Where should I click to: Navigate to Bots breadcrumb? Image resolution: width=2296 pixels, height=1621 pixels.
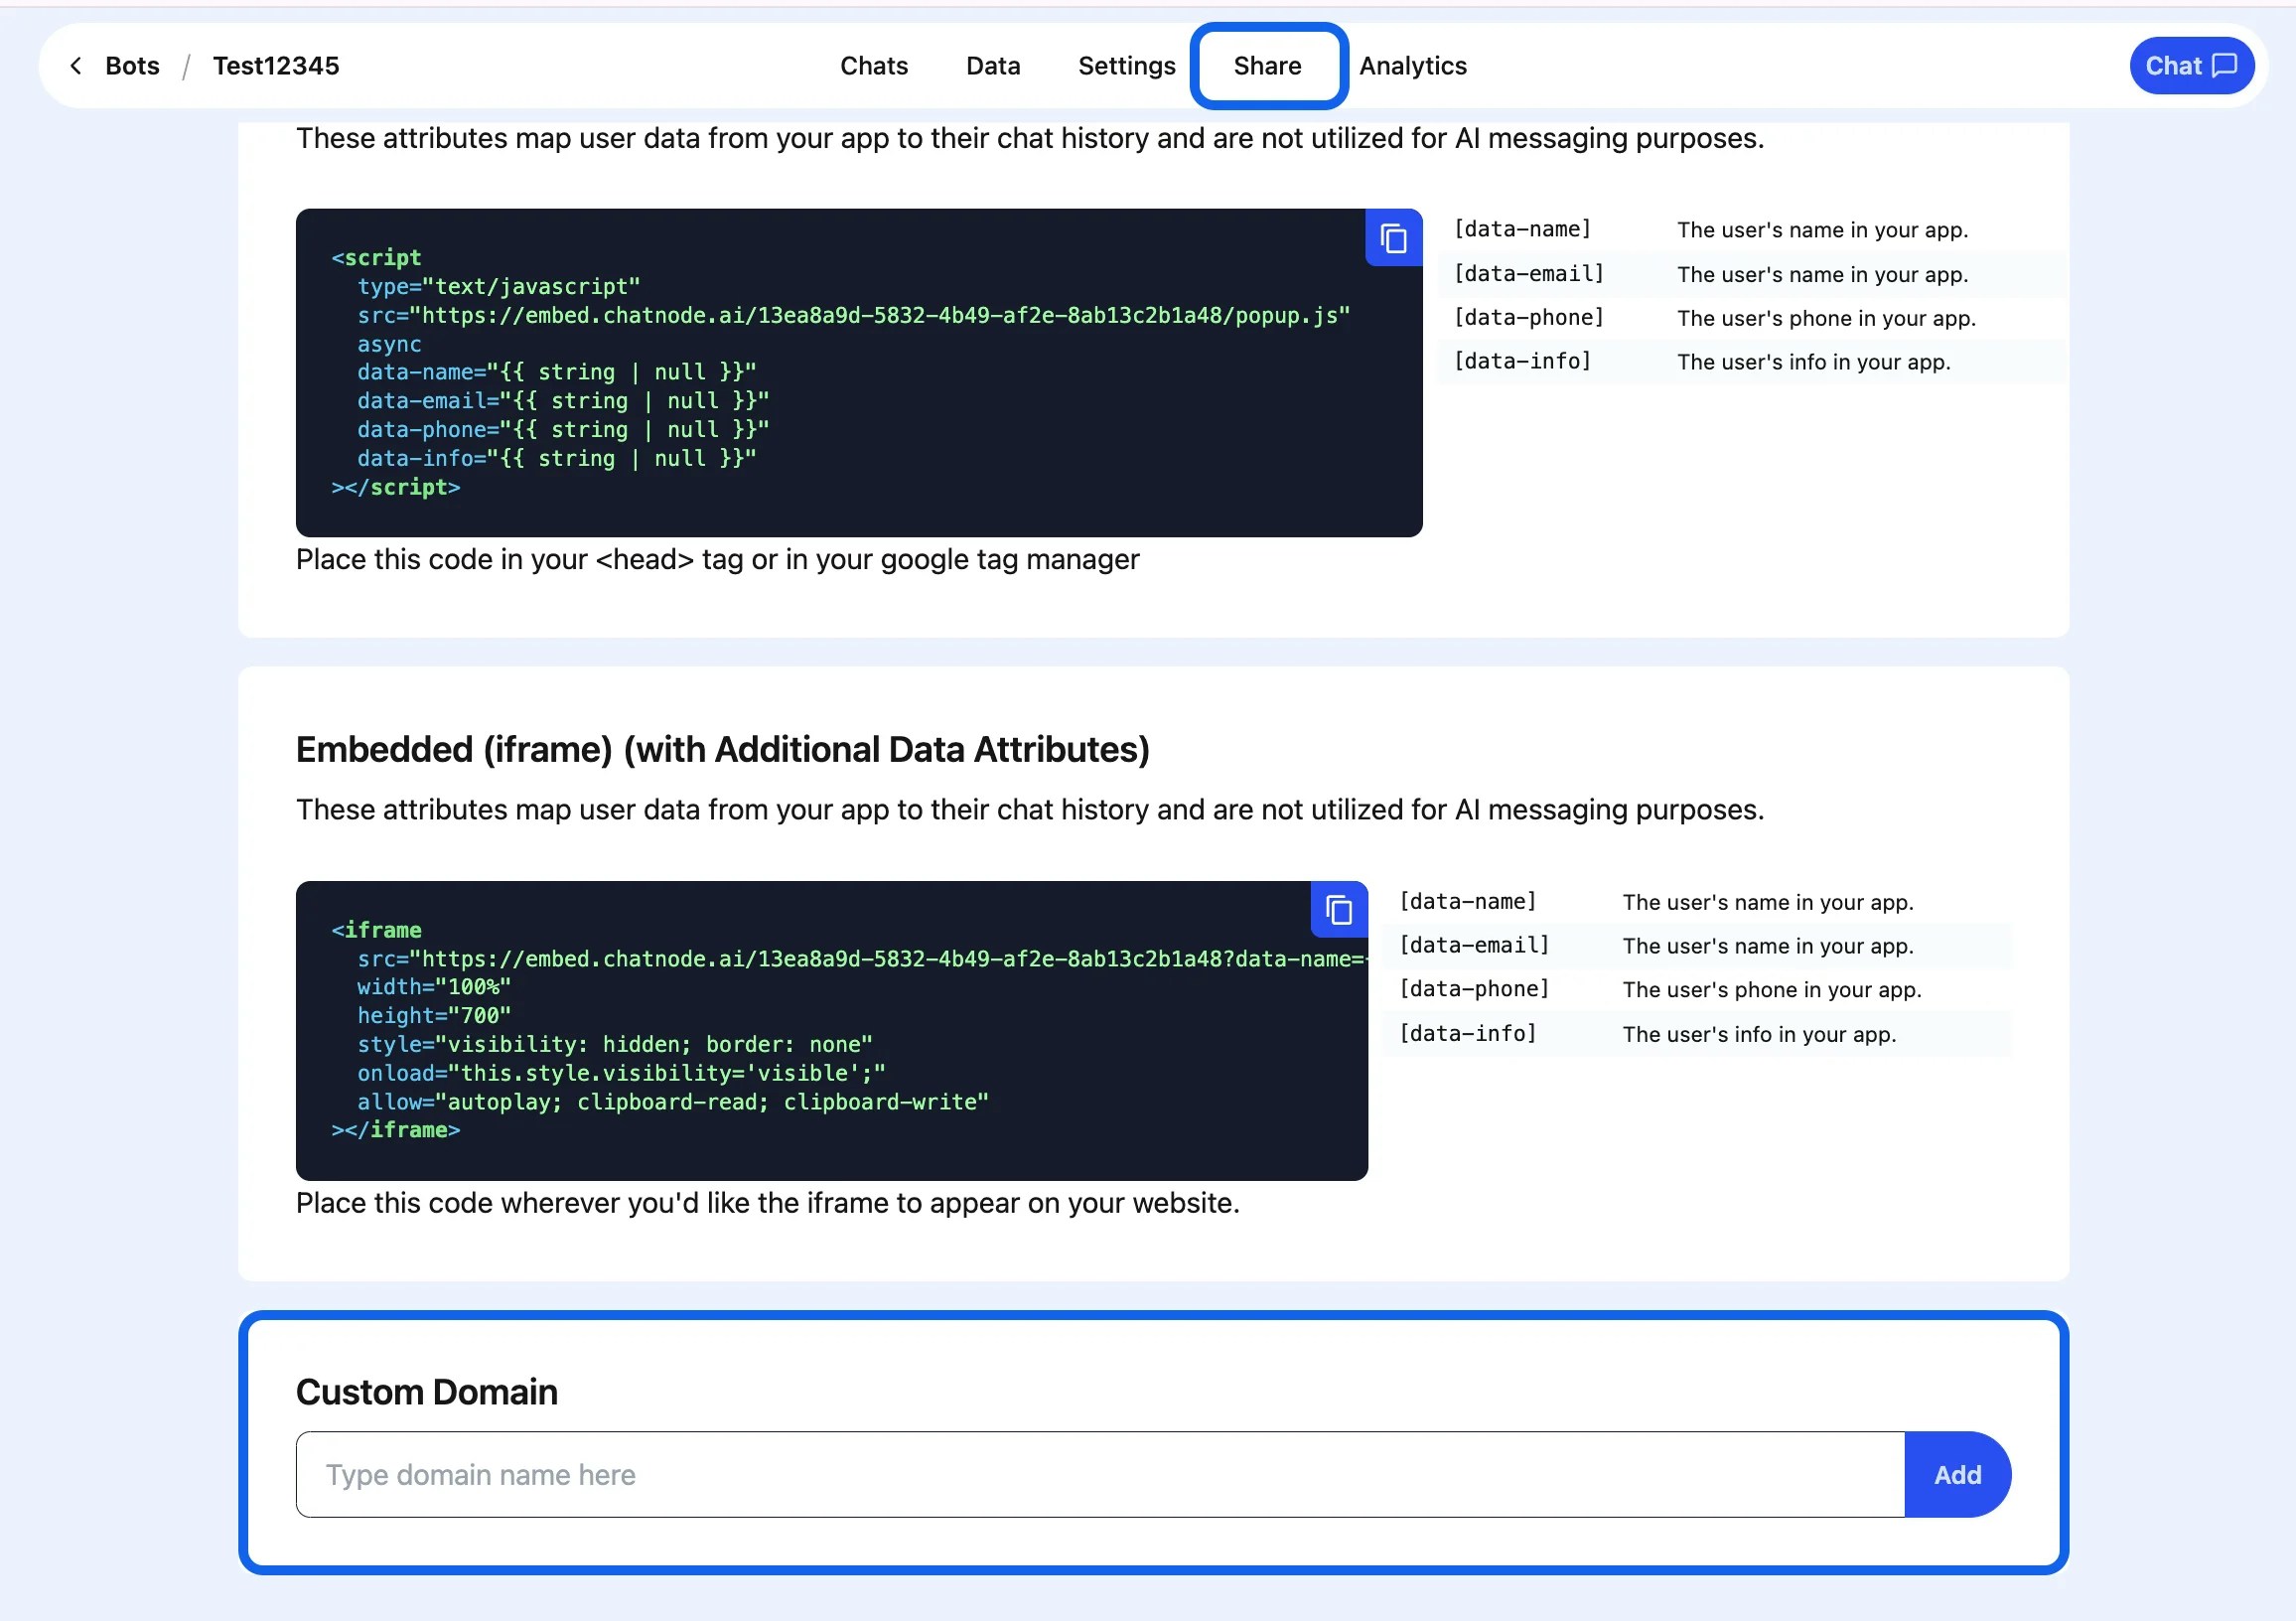[132, 66]
